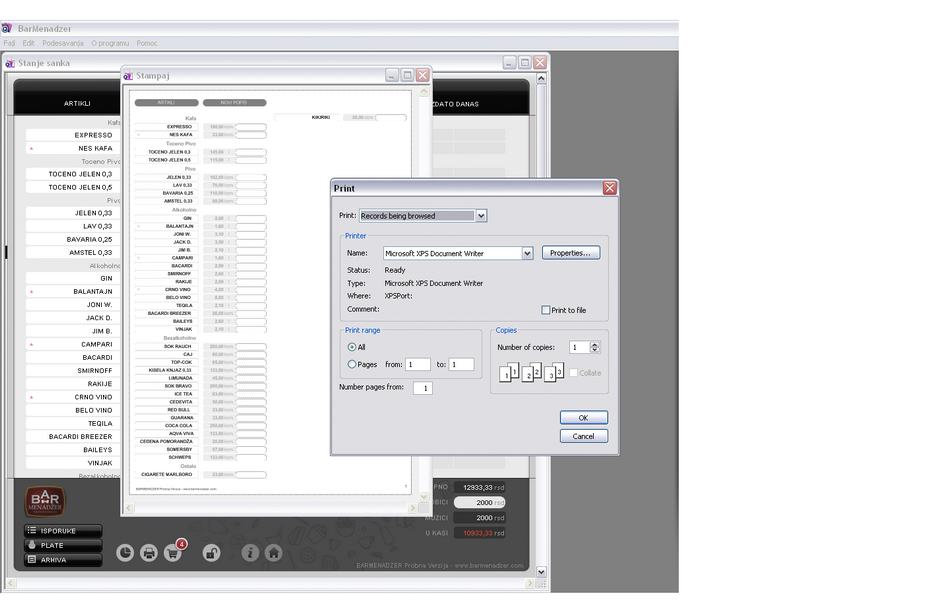The height and width of the screenshot is (614, 950).
Task: Open the O programu menu
Action: pyautogui.click(x=110, y=43)
